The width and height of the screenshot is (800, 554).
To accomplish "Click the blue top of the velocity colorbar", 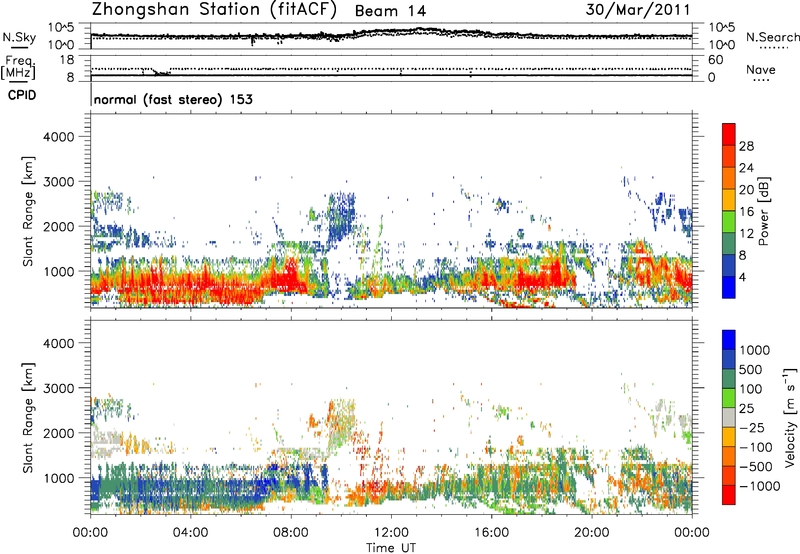I will tap(729, 340).
